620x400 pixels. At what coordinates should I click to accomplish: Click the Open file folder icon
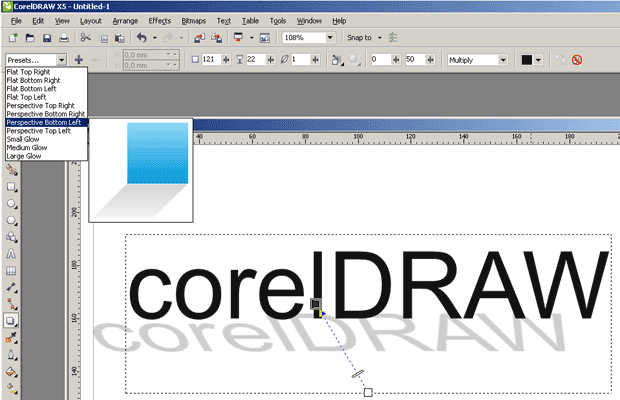click(30, 38)
